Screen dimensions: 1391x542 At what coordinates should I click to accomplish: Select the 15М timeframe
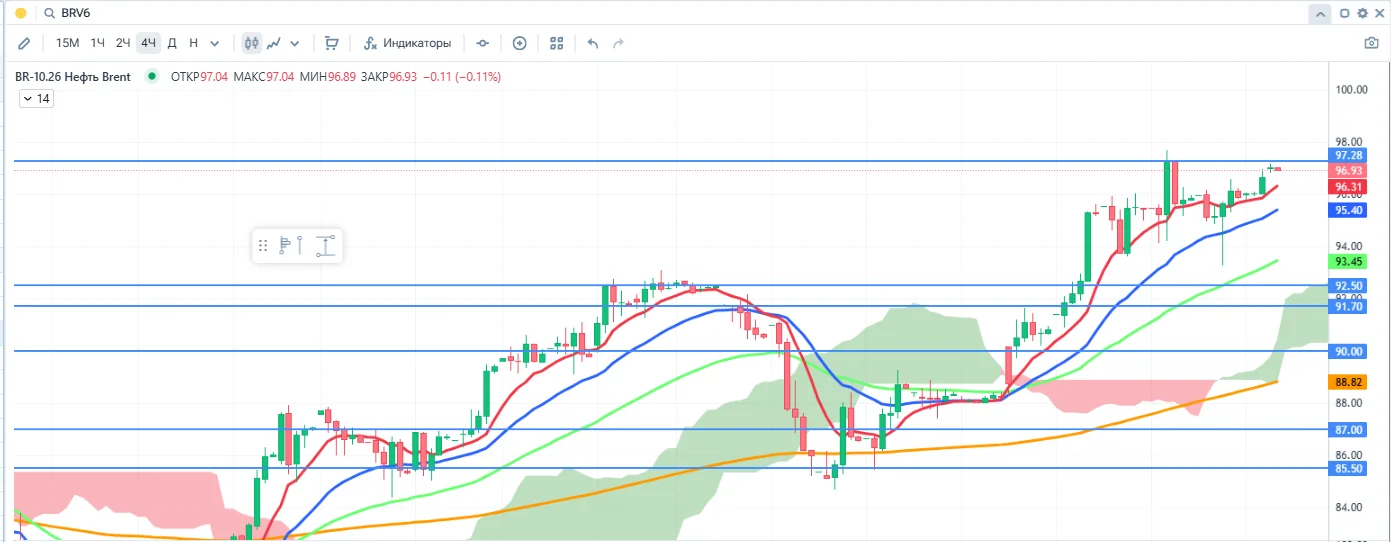pos(67,43)
